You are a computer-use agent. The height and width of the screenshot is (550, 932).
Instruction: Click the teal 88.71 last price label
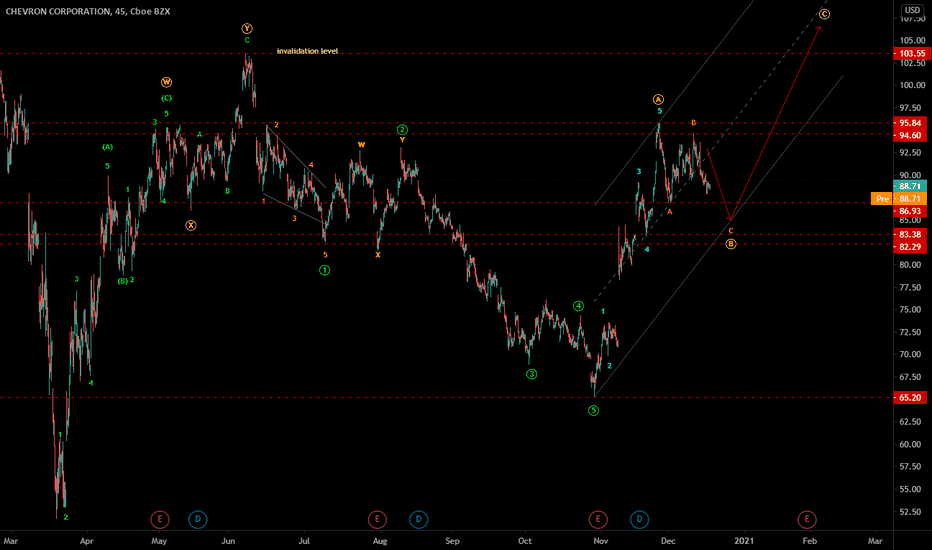click(910, 186)
